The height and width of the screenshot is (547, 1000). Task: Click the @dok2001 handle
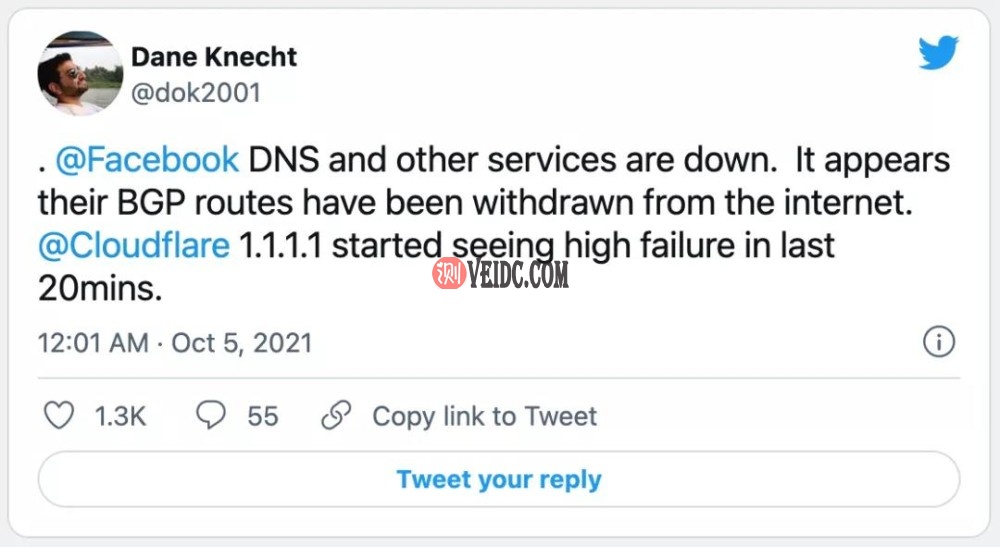tap(196, 92)
